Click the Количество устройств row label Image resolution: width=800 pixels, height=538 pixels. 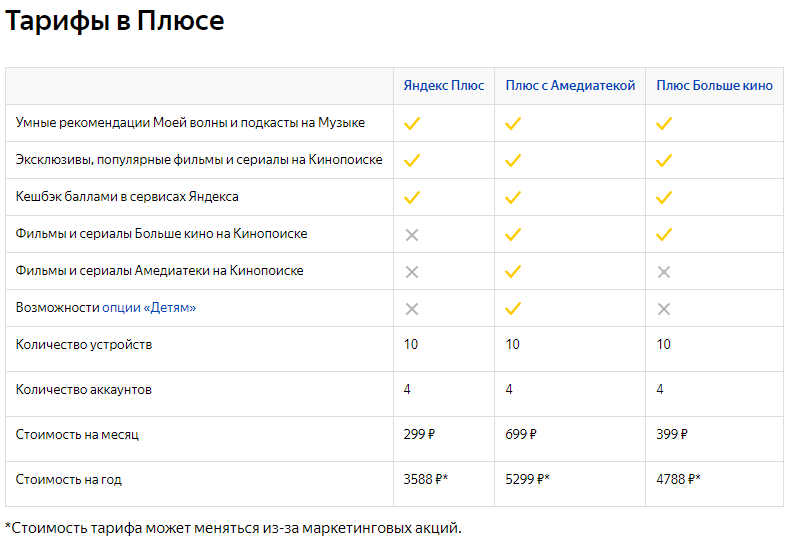click(84, 345)
